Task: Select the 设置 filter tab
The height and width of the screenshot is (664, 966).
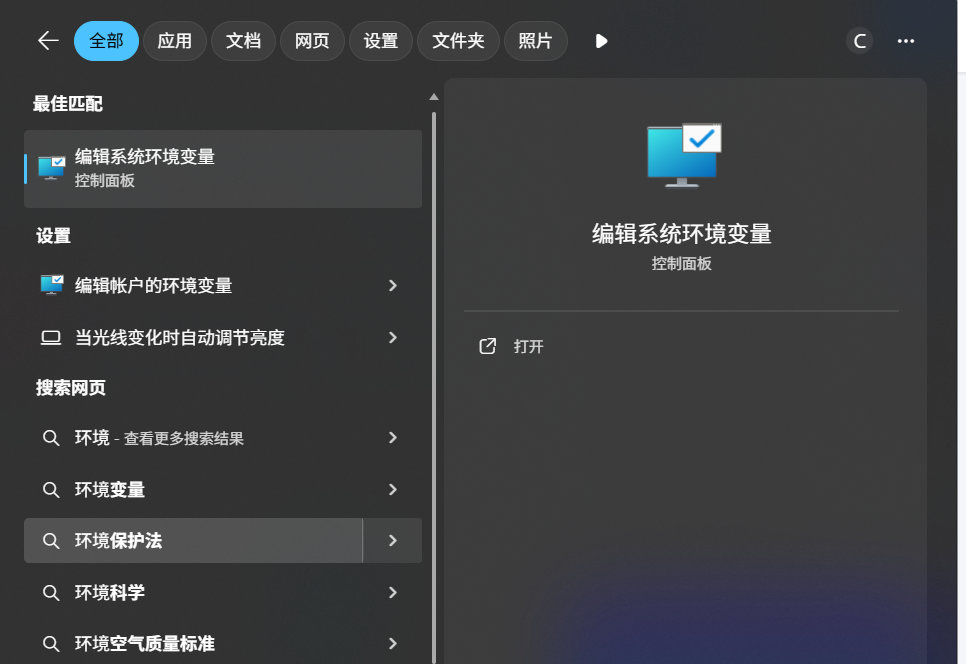Action: point(381,41)
